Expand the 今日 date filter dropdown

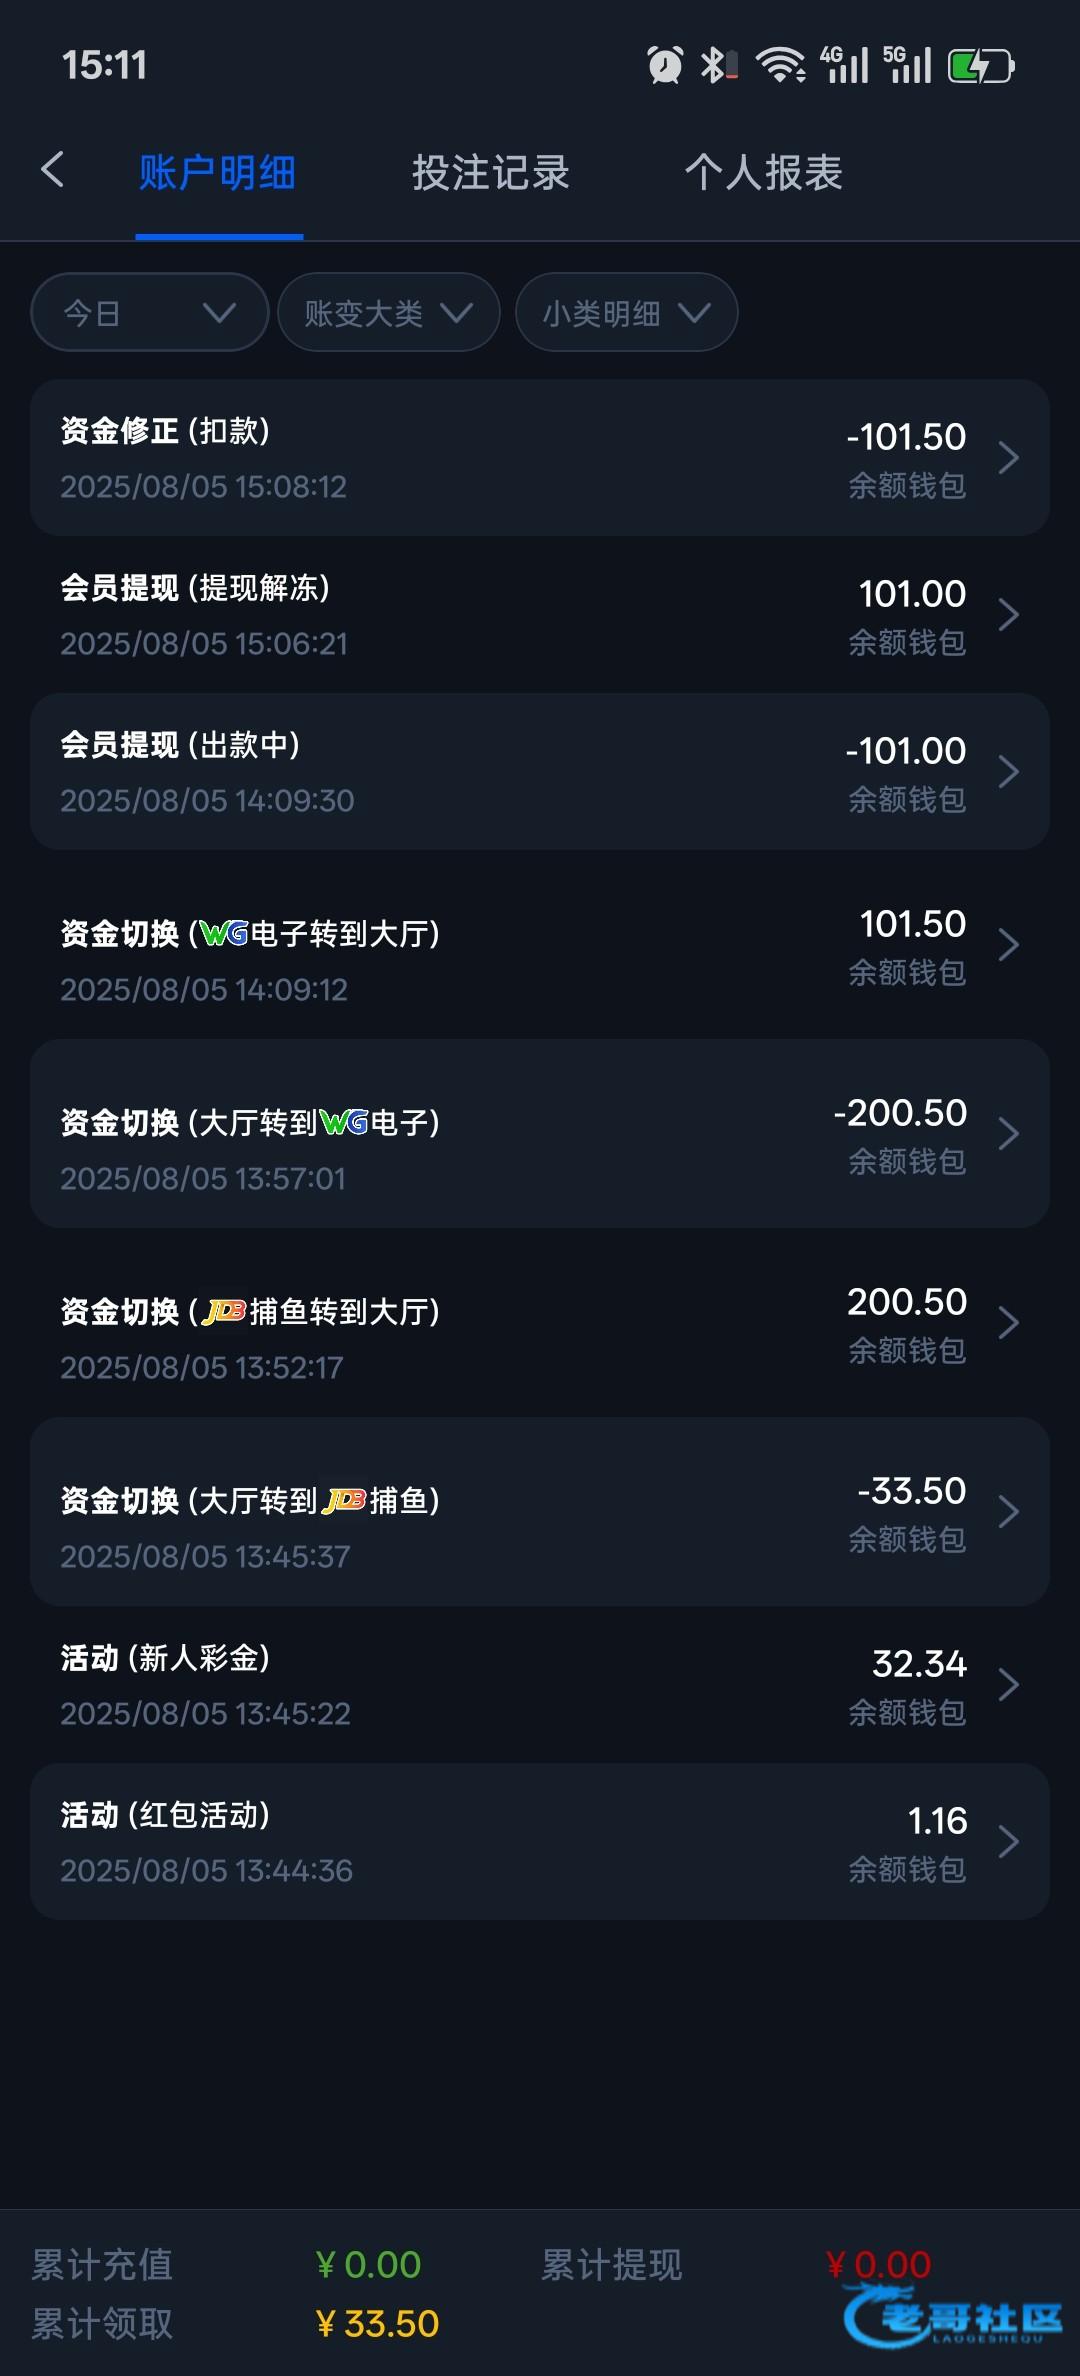pos(150,313)
